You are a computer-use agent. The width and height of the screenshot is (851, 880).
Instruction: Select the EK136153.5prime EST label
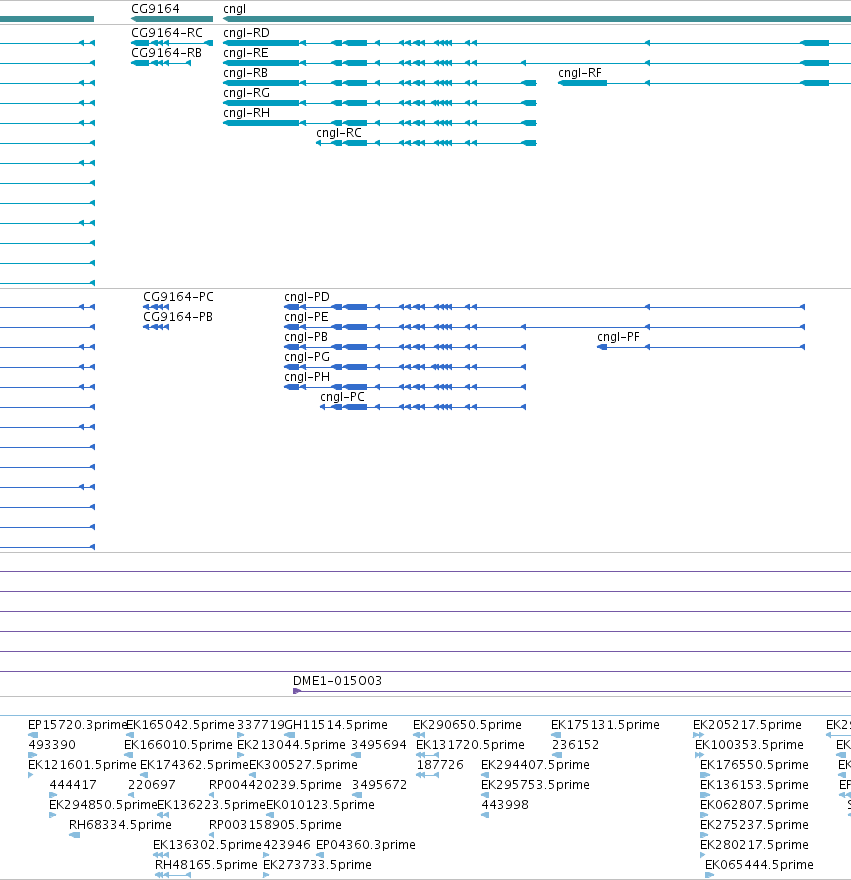pyautogui.click(x=754, y=785)
